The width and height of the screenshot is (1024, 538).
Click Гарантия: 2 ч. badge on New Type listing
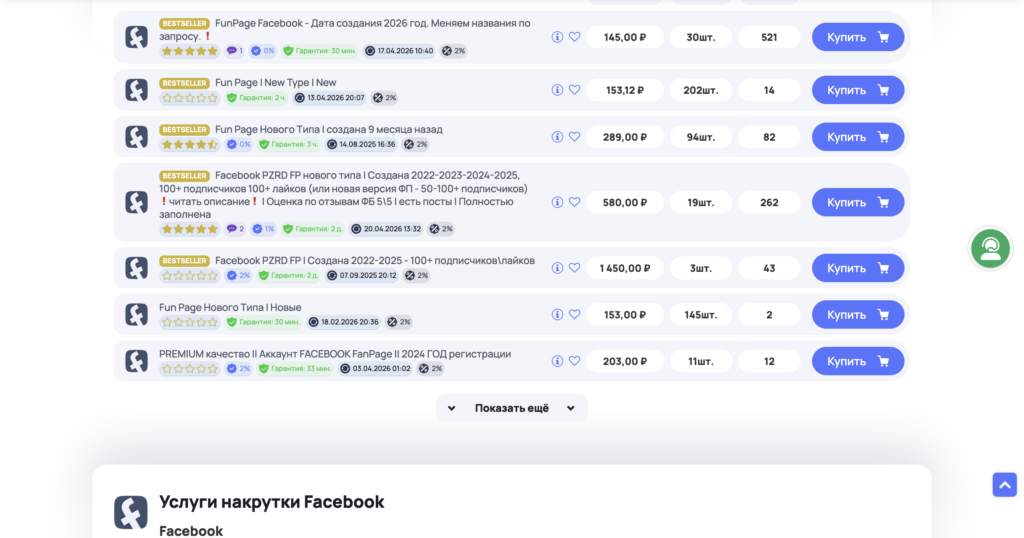[x=257, y=98]
